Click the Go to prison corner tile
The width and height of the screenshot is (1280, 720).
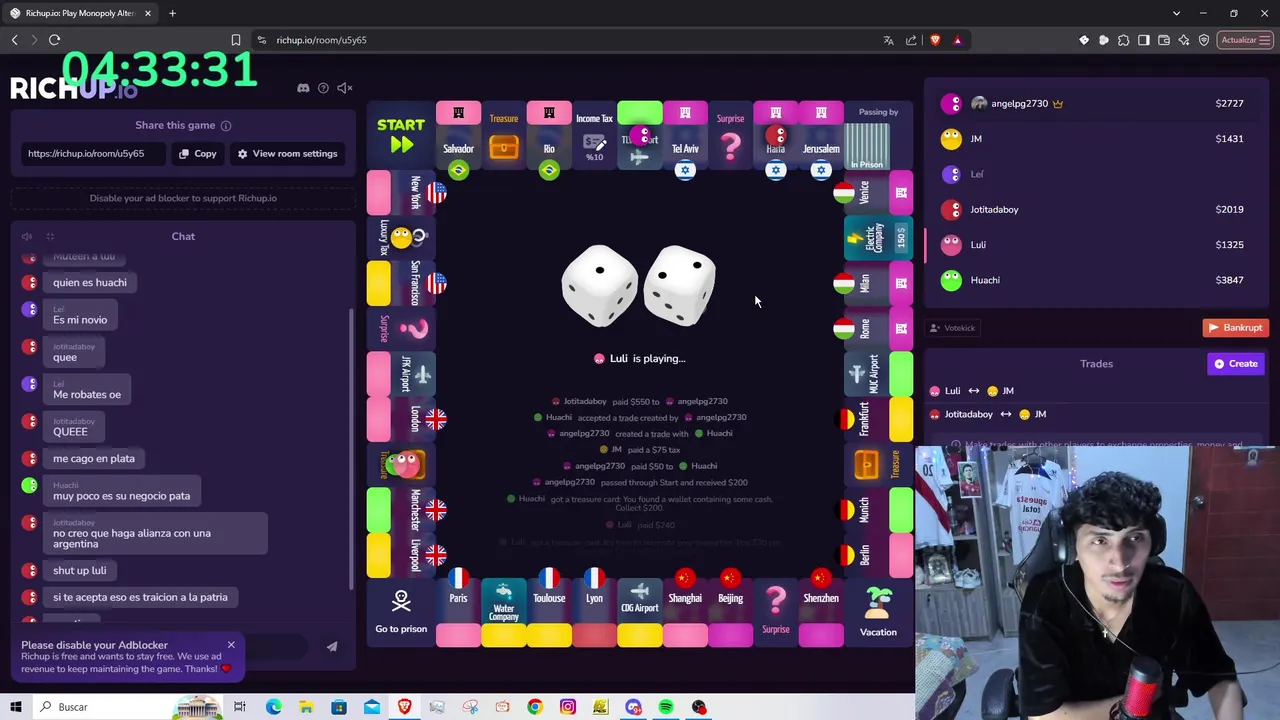401,612
